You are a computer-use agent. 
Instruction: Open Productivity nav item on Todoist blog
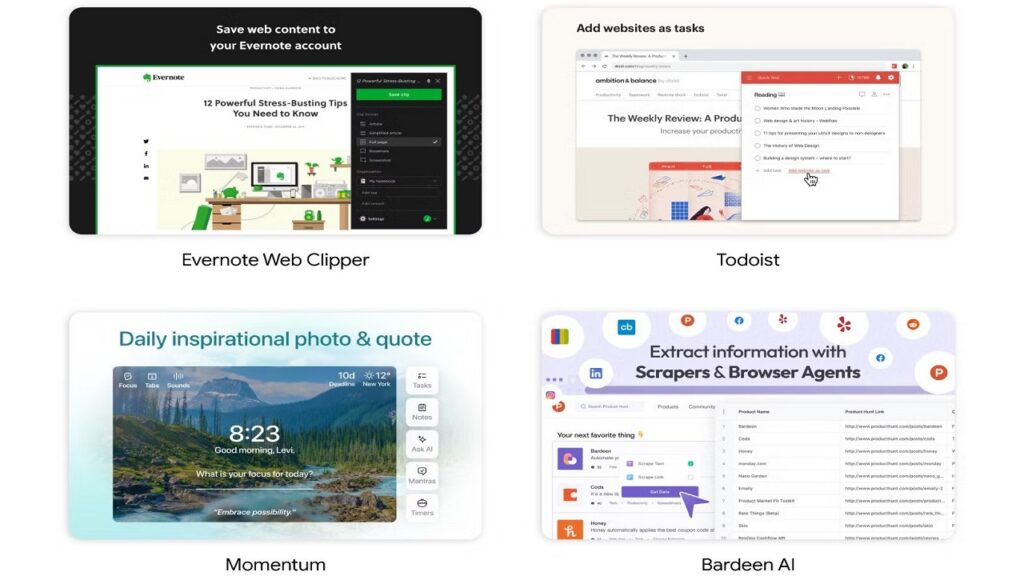[608, 95]
